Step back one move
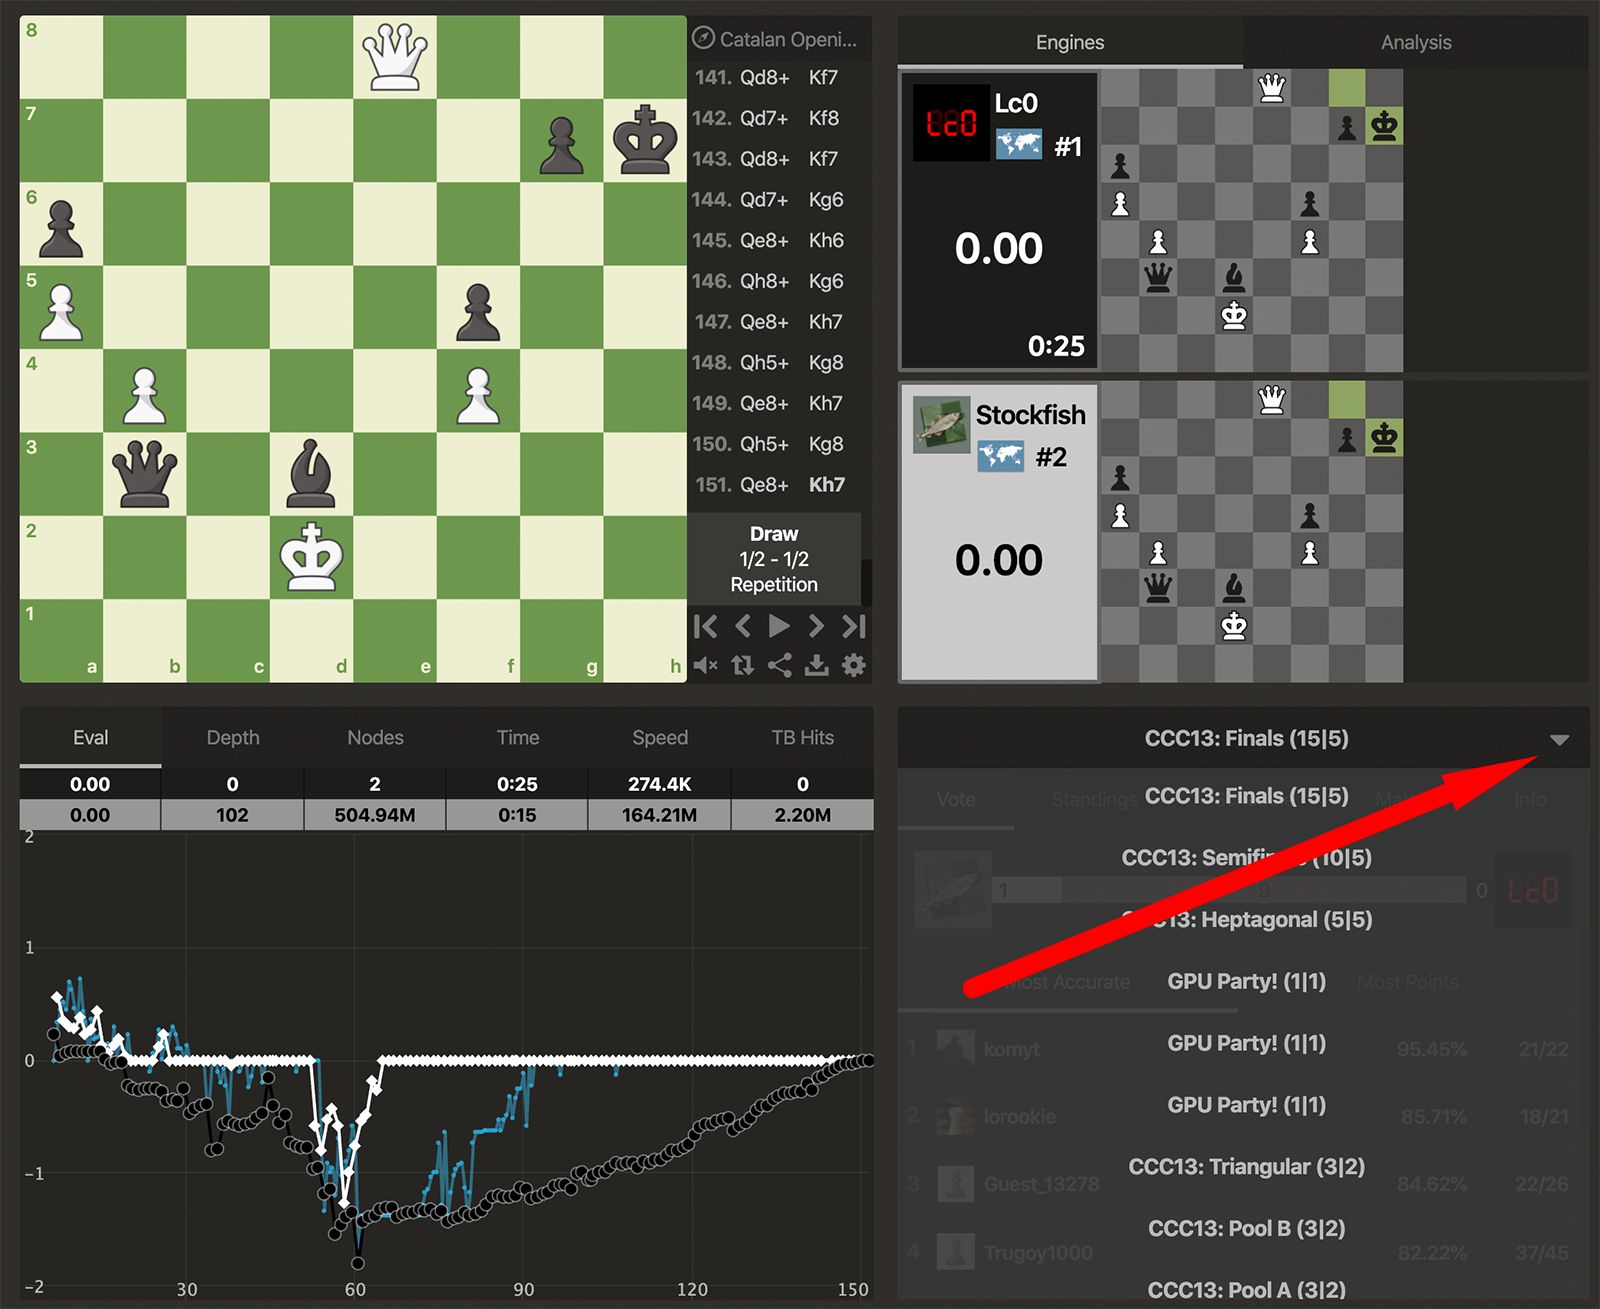Image resolution: width=1600 pixels, height=1309 pixels. (742, 627)
